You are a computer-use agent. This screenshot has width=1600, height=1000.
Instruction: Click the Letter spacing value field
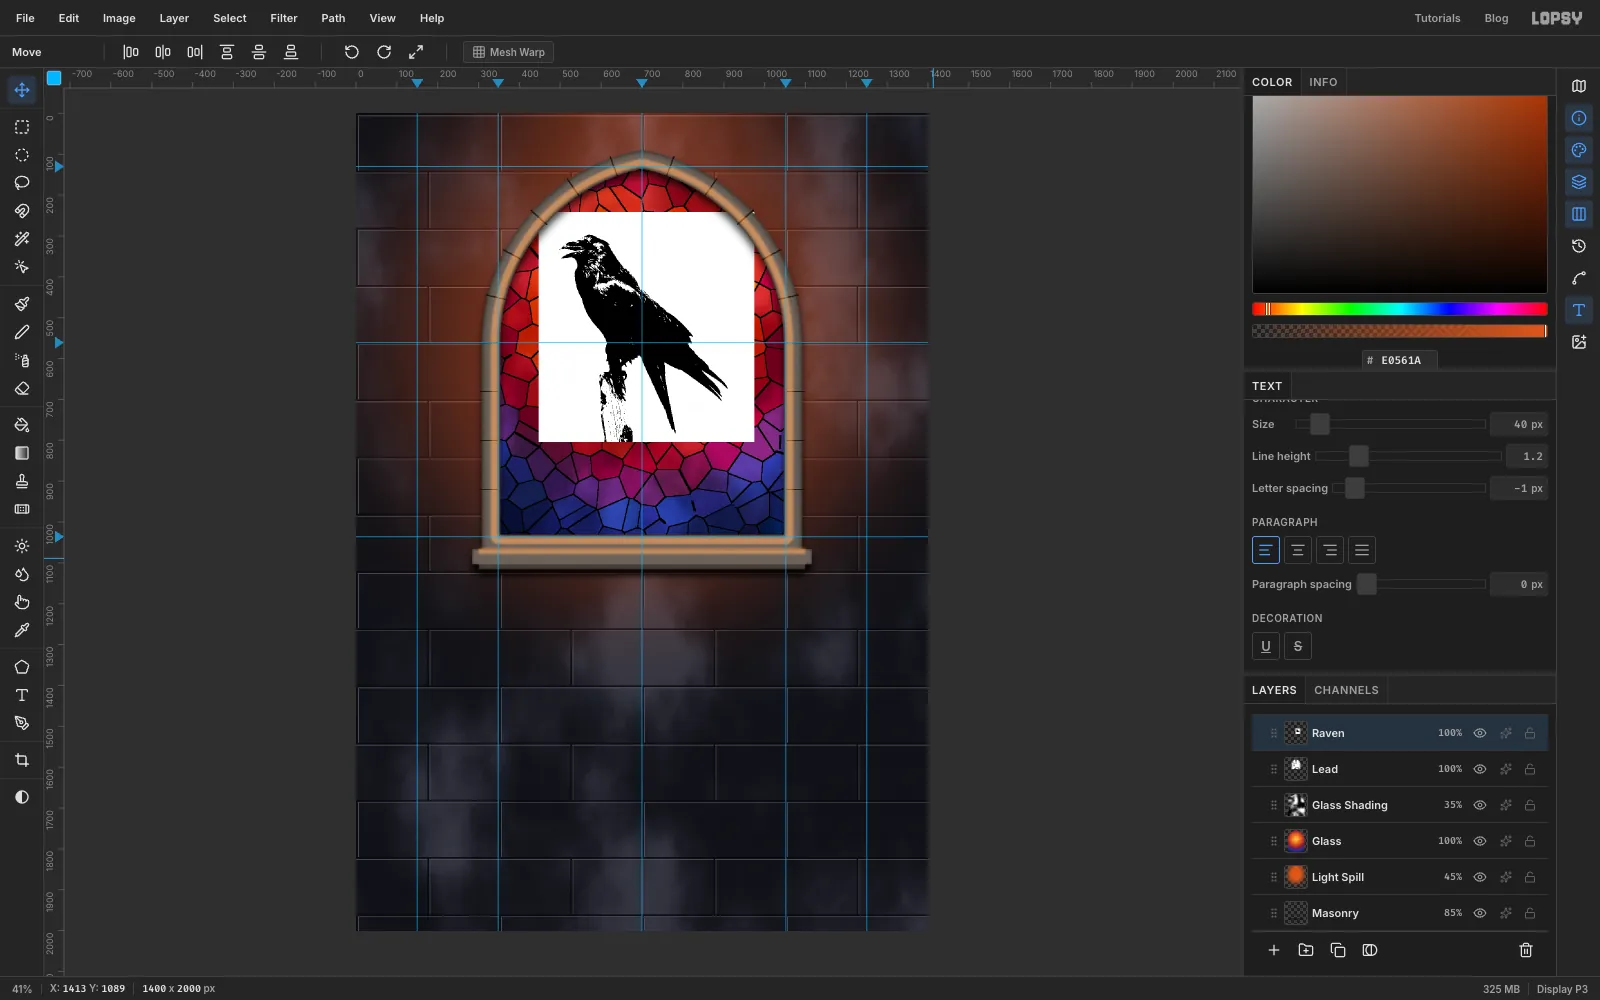click(1519, 488)
